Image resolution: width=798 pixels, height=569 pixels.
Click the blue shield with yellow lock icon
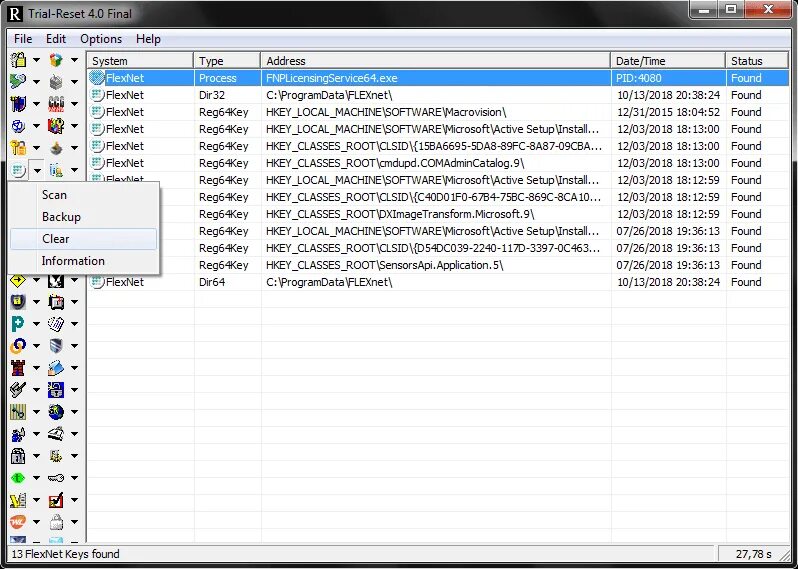pos(18,302)
